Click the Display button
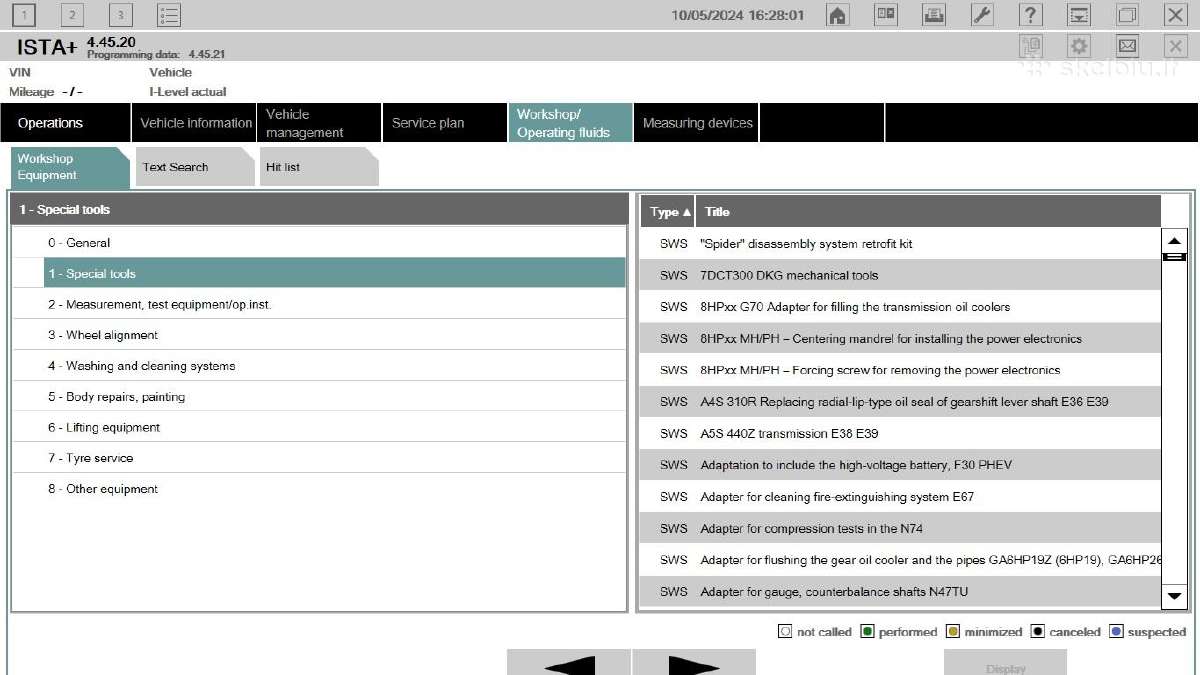Image resolution: width=1200 pixels, height=675 pixels. [x=1005, y=663]
